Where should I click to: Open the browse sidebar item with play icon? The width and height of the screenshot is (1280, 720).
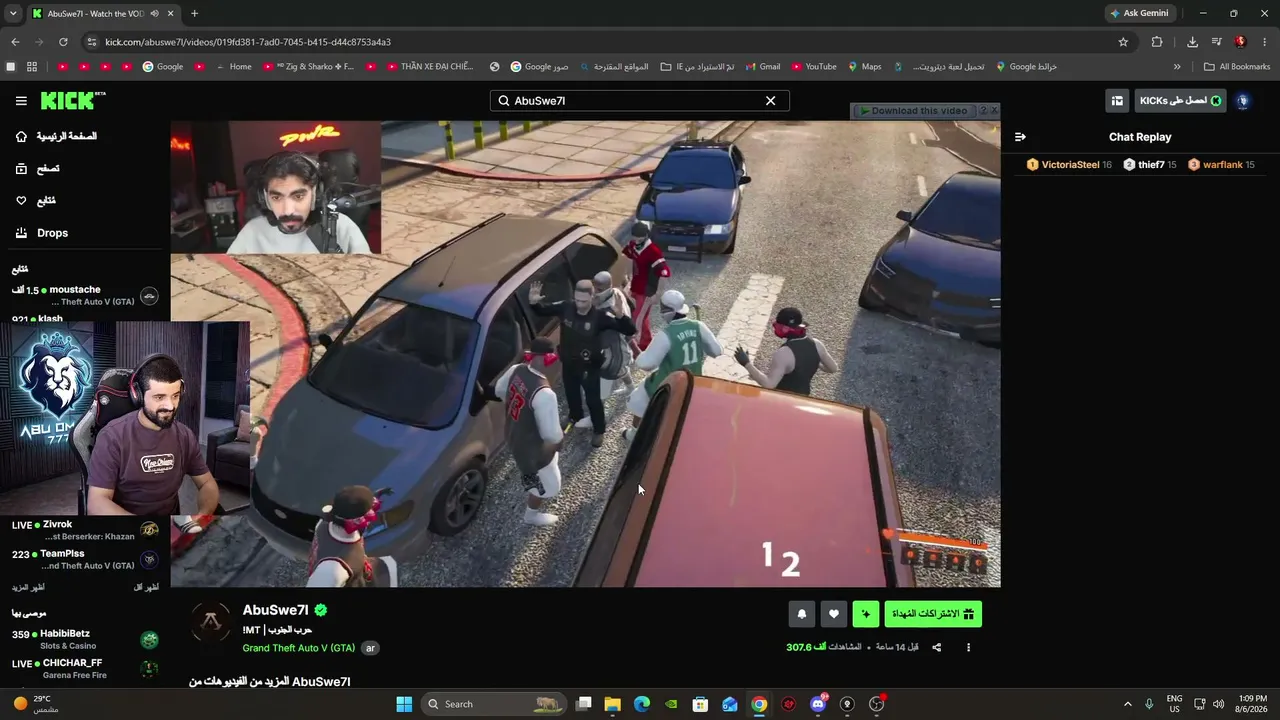click(36, 169)
